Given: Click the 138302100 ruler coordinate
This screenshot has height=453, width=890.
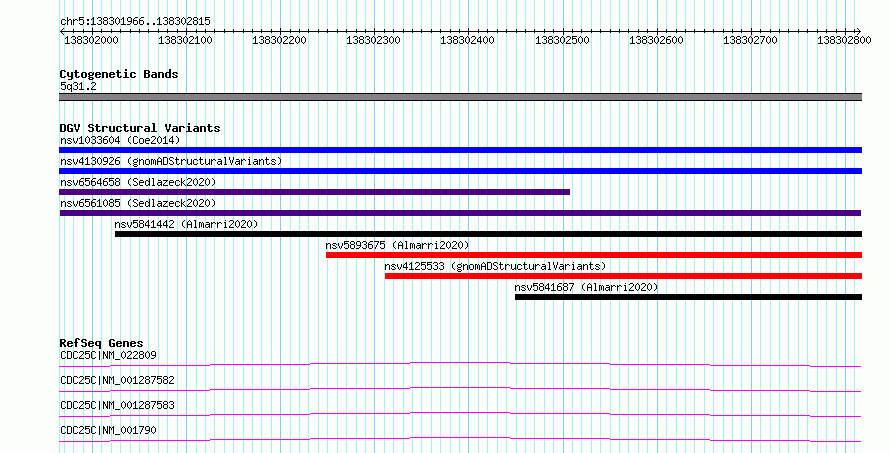Looking at the screenshot, I should pos(185,40).
